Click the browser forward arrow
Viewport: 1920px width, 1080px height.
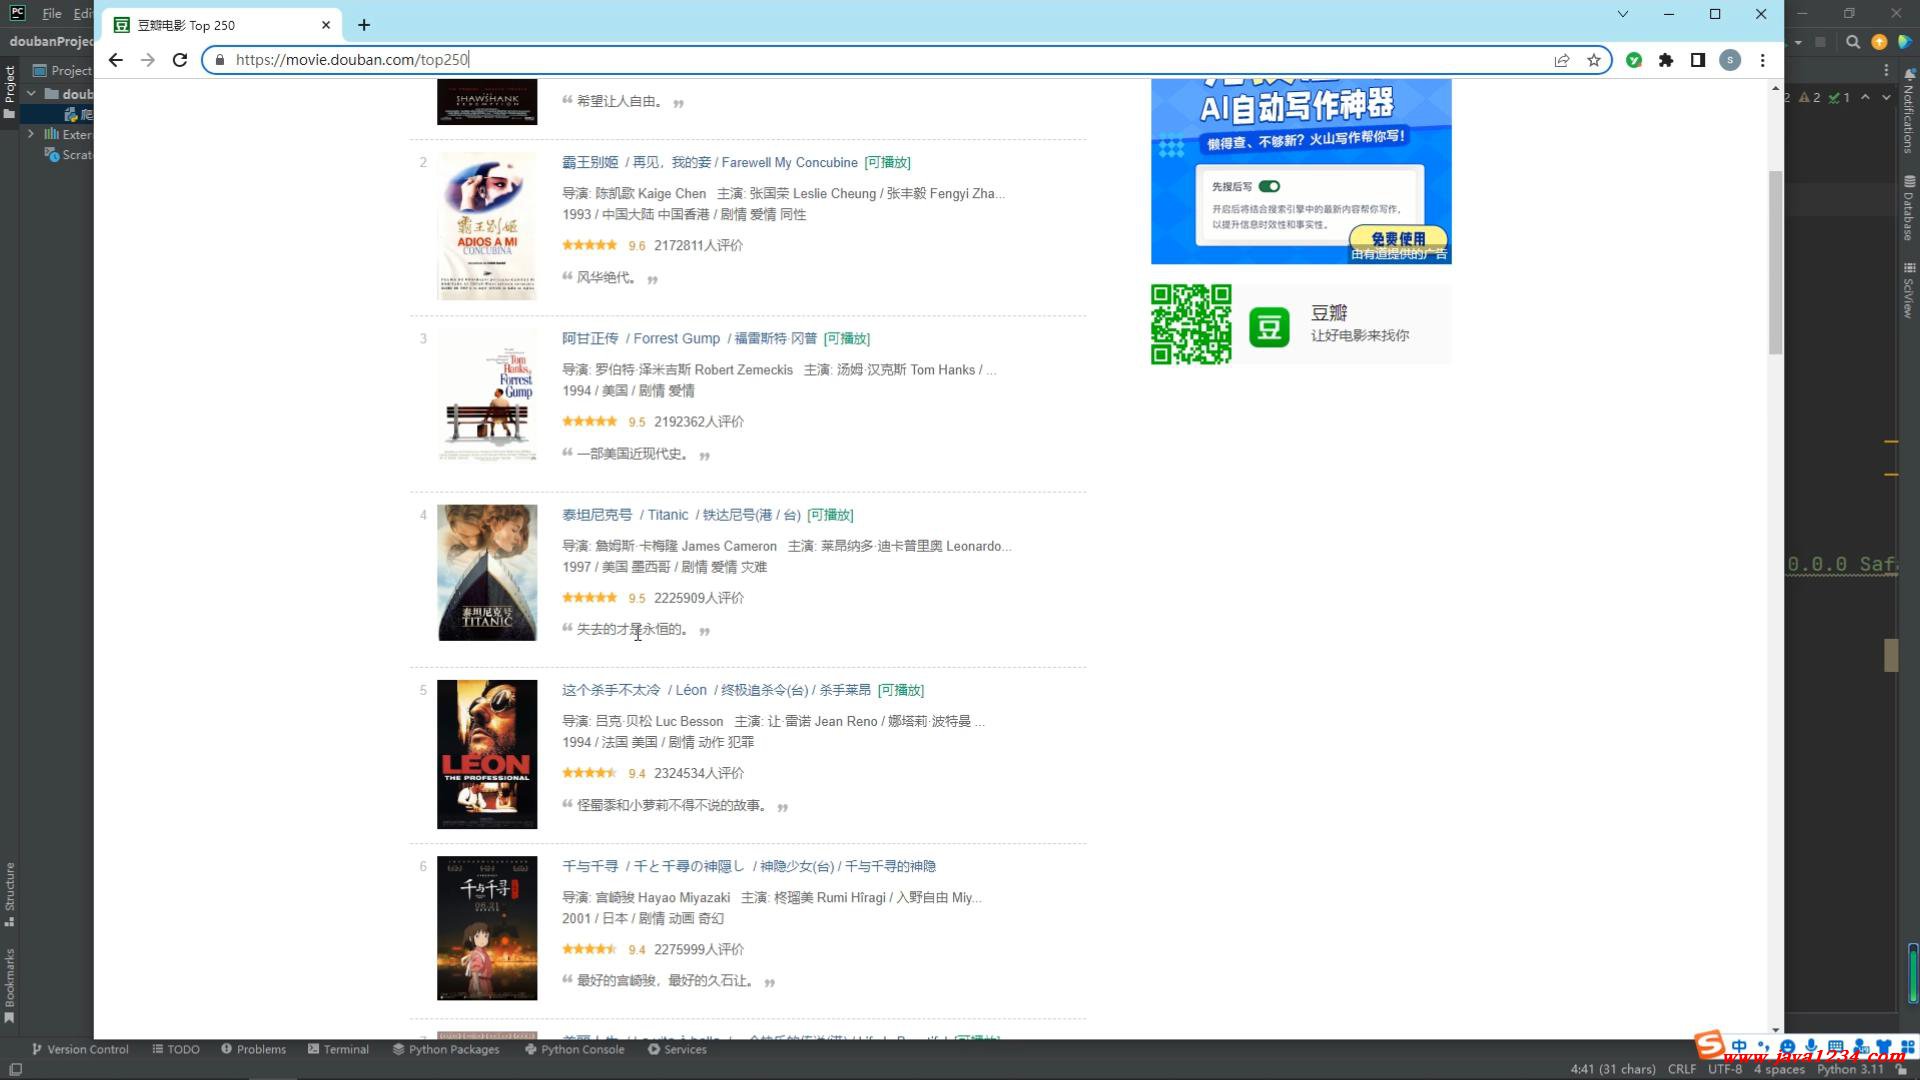tap(148, 60)
